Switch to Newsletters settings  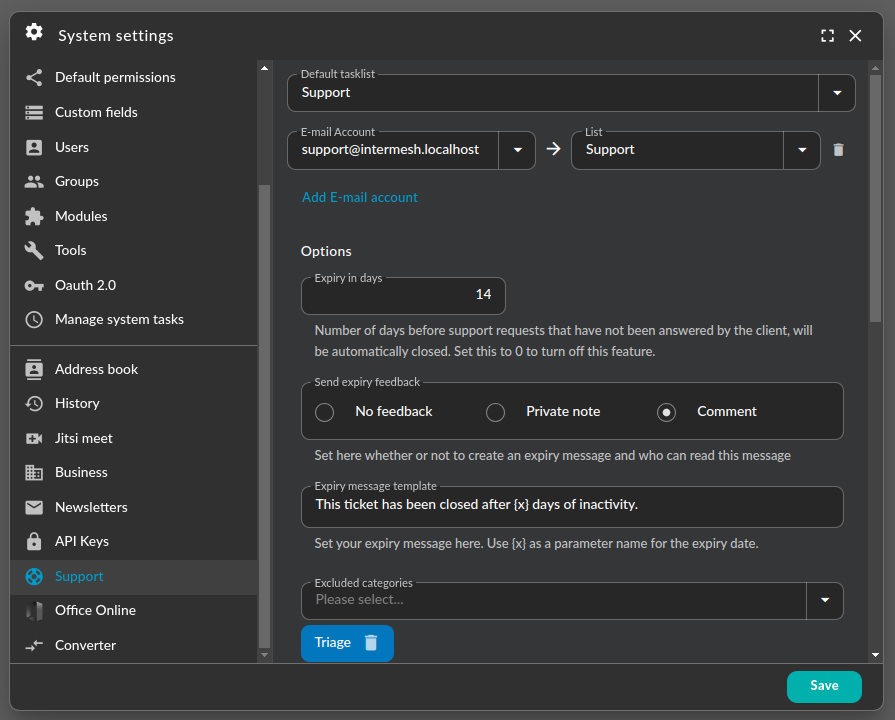click(x=134, y=507)
